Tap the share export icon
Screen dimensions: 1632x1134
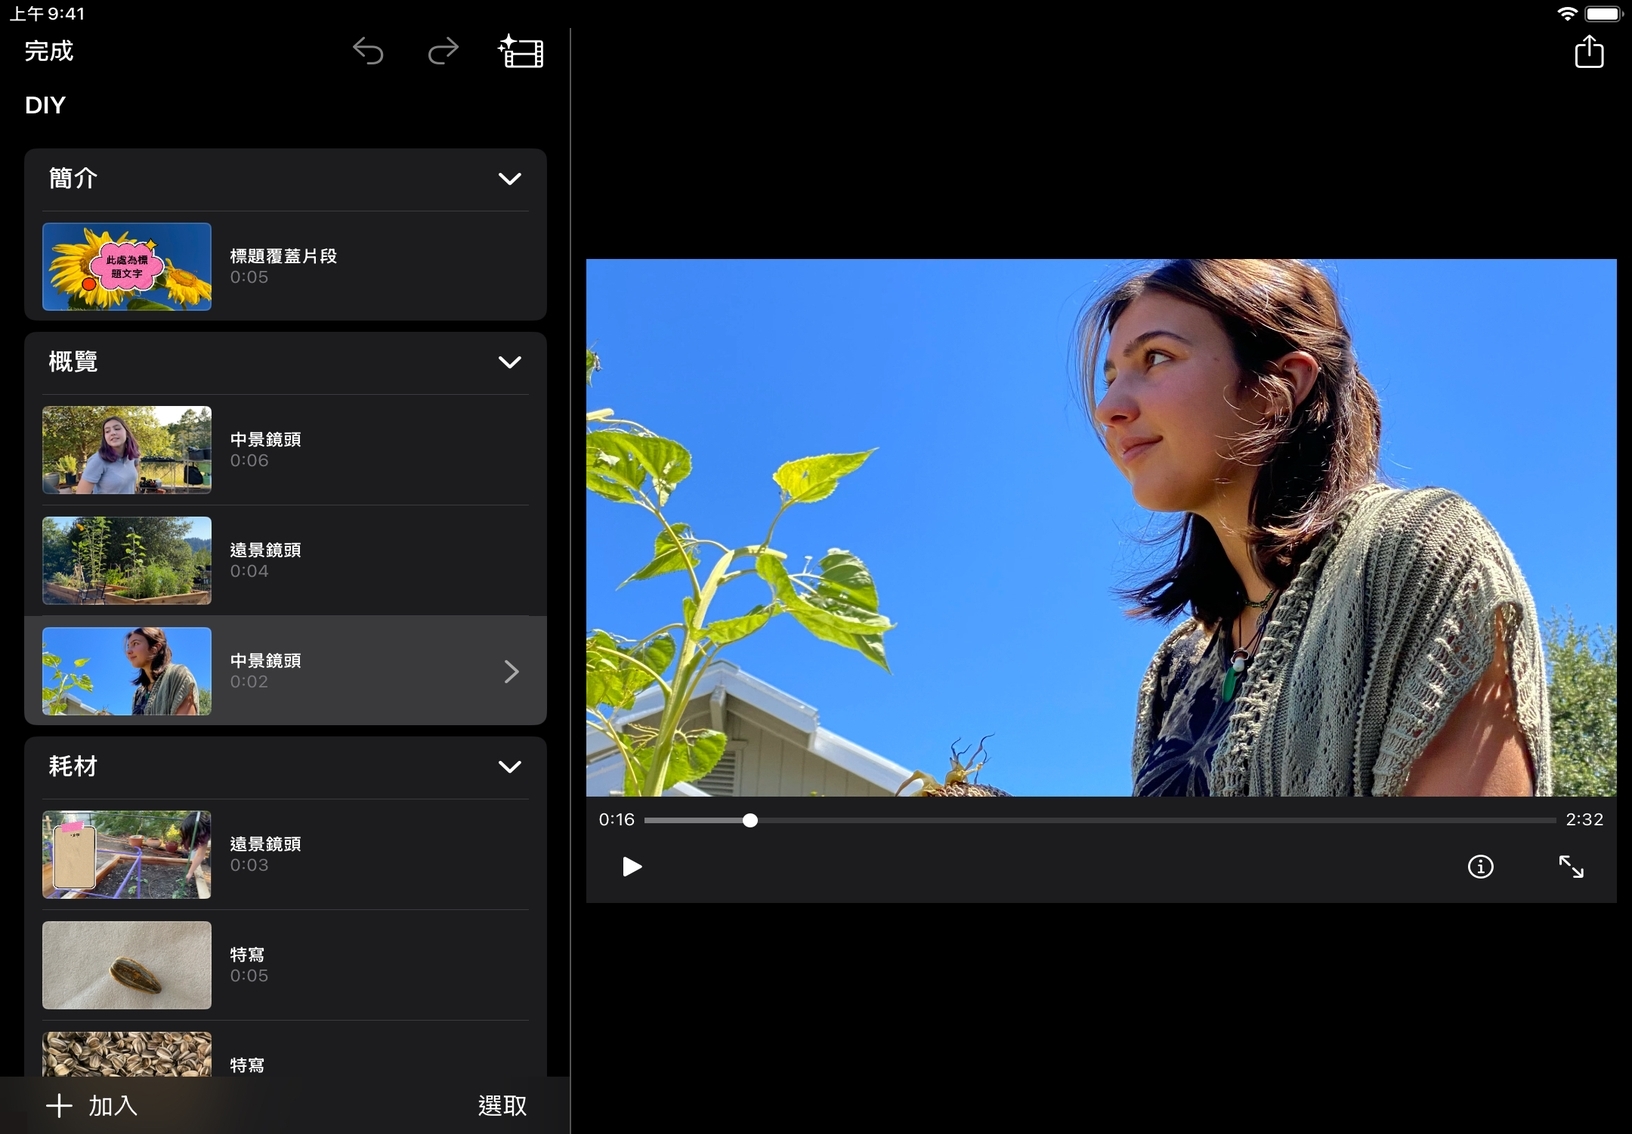1588,52
